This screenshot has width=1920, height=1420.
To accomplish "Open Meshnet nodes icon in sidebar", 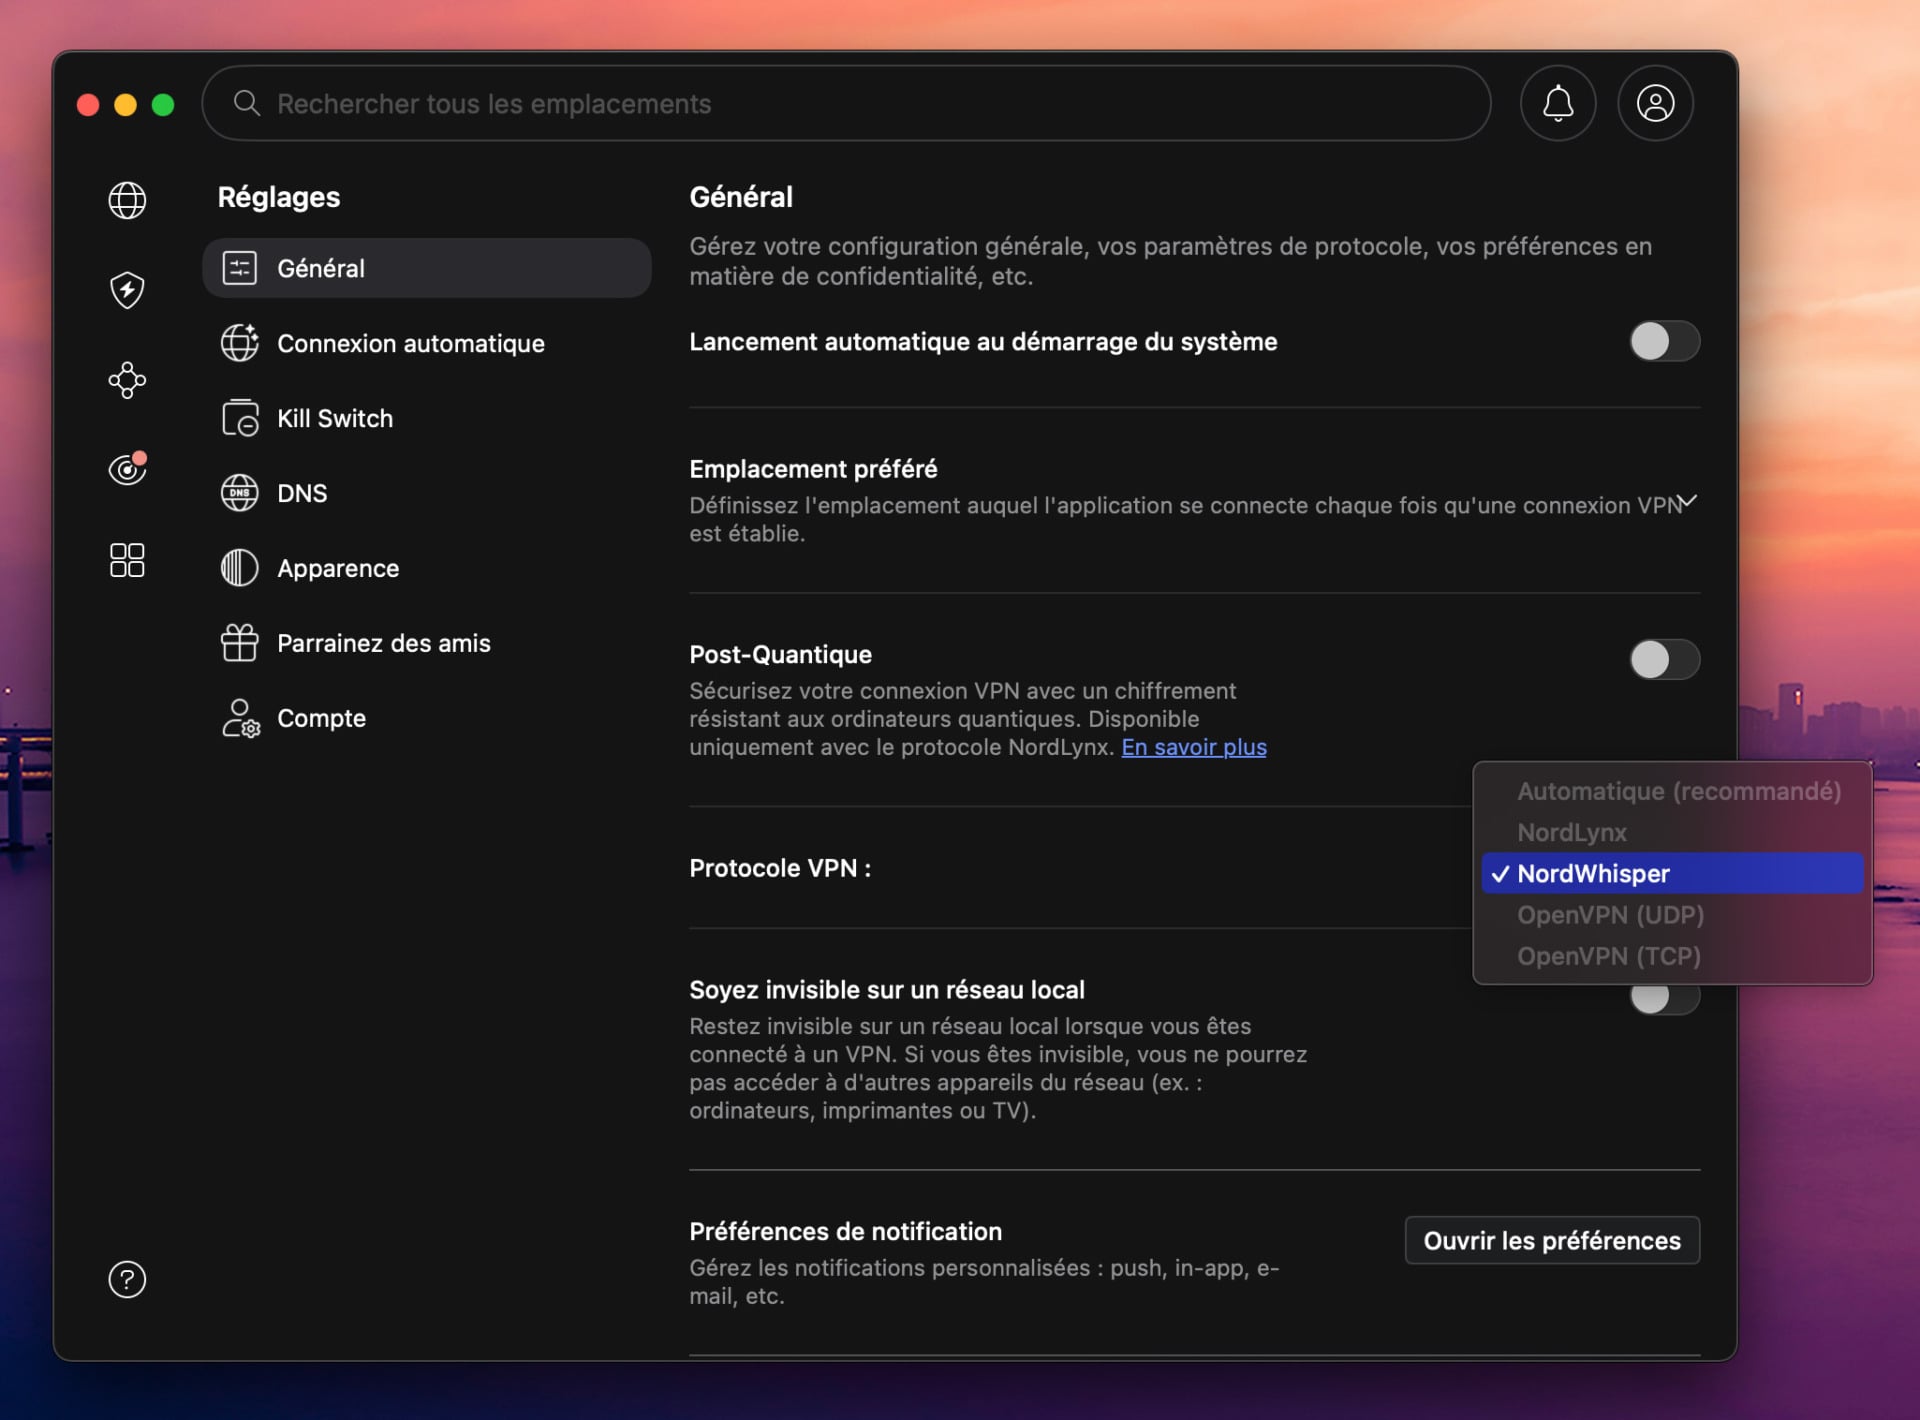I will (x=127, y=380).
